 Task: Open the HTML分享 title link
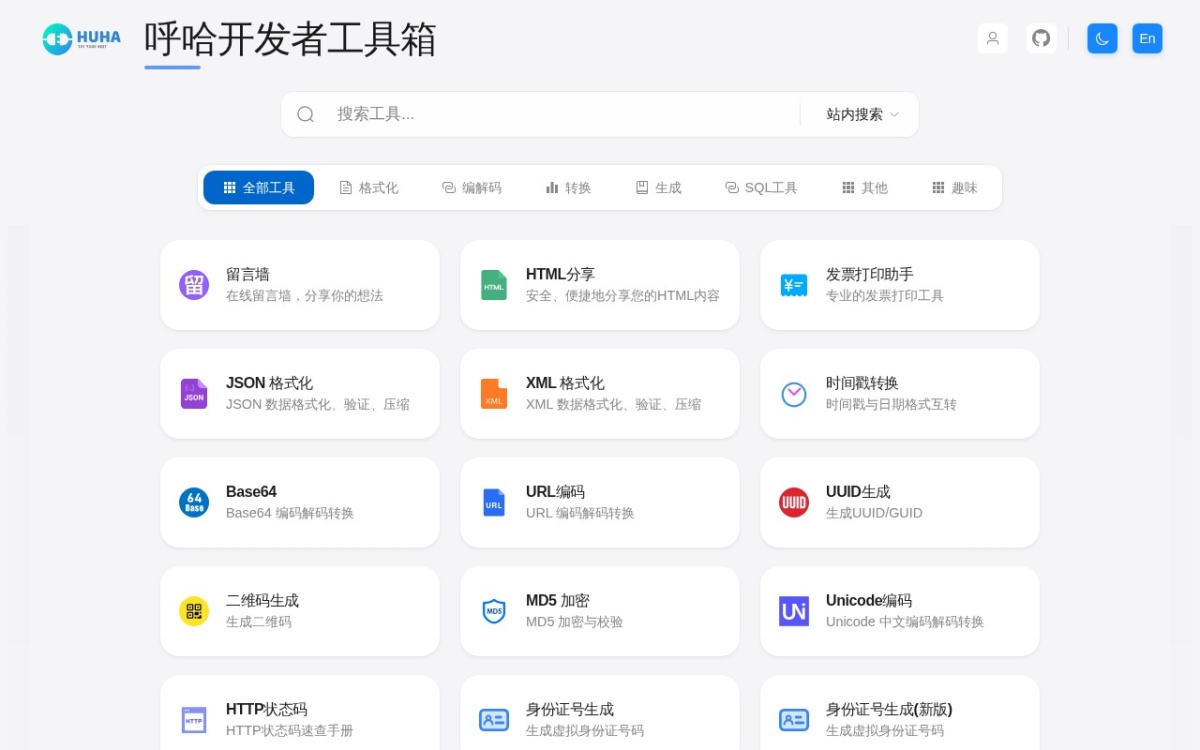pos(560,274)
